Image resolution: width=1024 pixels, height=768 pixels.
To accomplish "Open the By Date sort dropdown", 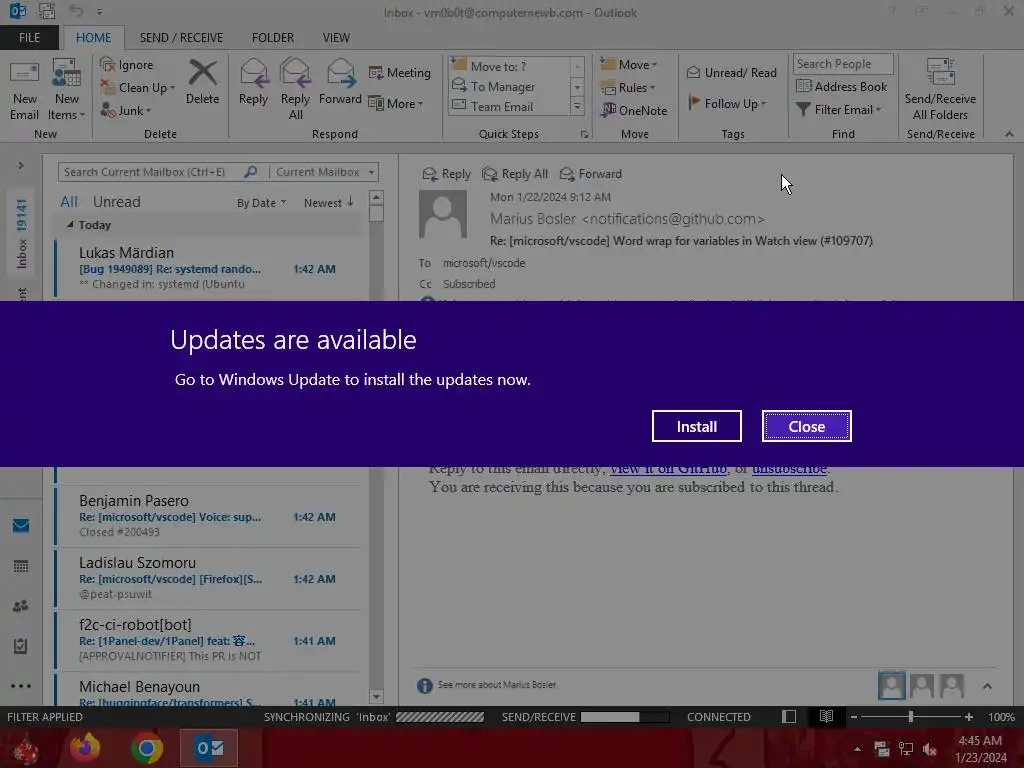I will pyautogui.click(x=261, y=203).
